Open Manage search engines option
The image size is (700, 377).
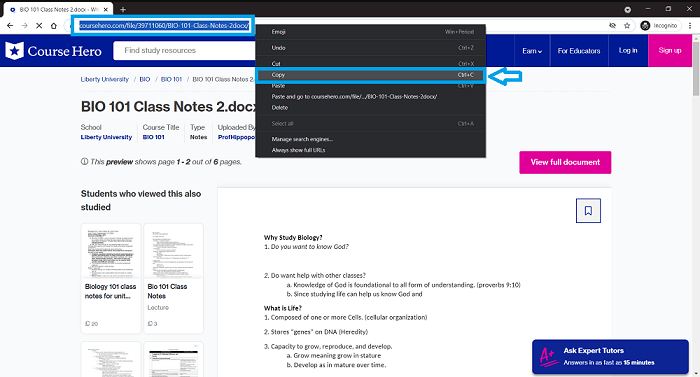point(370,139)
